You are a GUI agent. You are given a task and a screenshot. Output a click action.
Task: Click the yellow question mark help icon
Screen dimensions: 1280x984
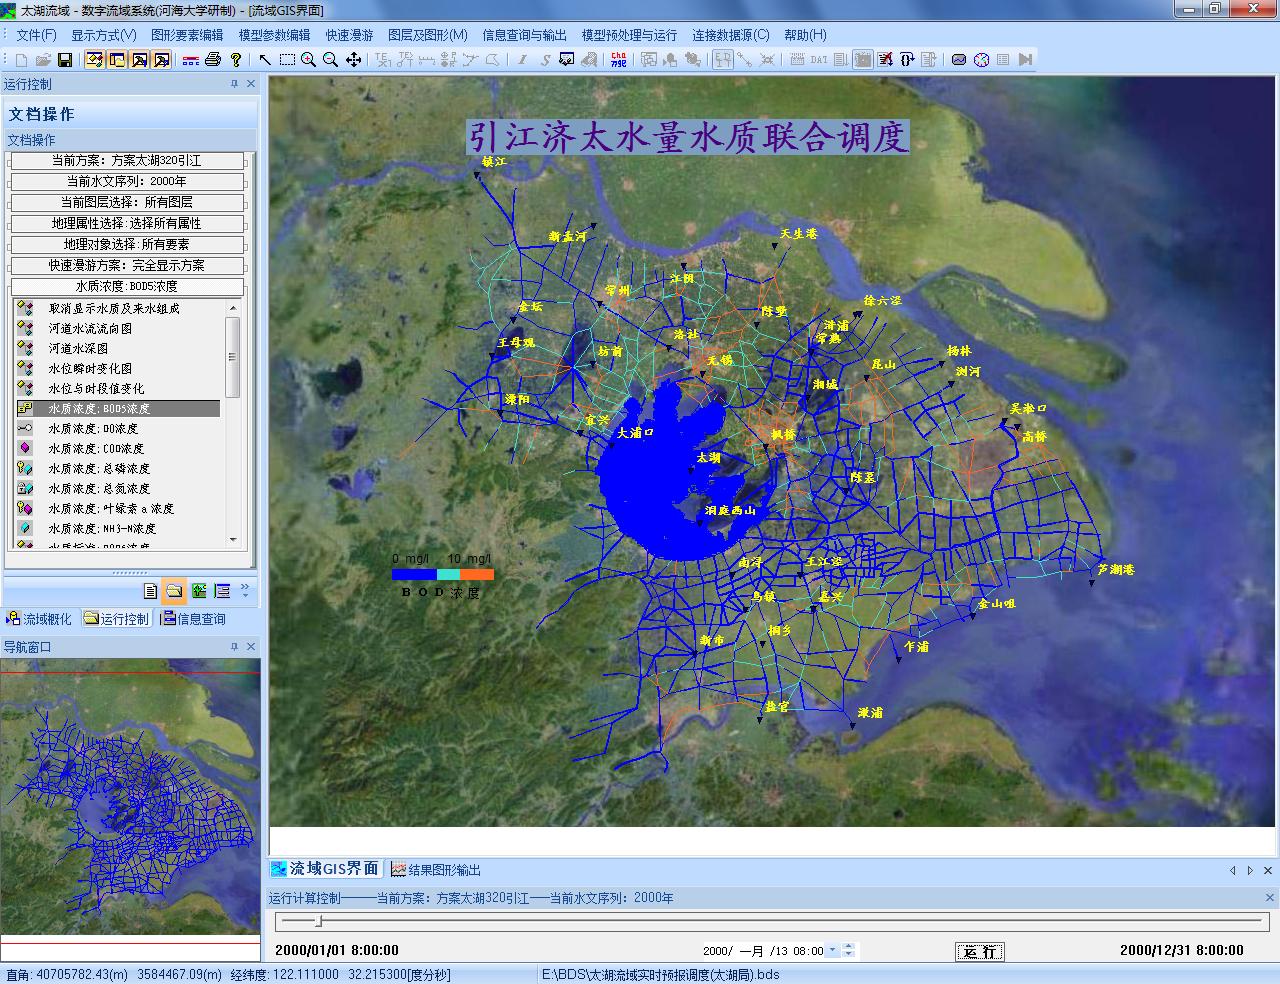tap(236, 60)
